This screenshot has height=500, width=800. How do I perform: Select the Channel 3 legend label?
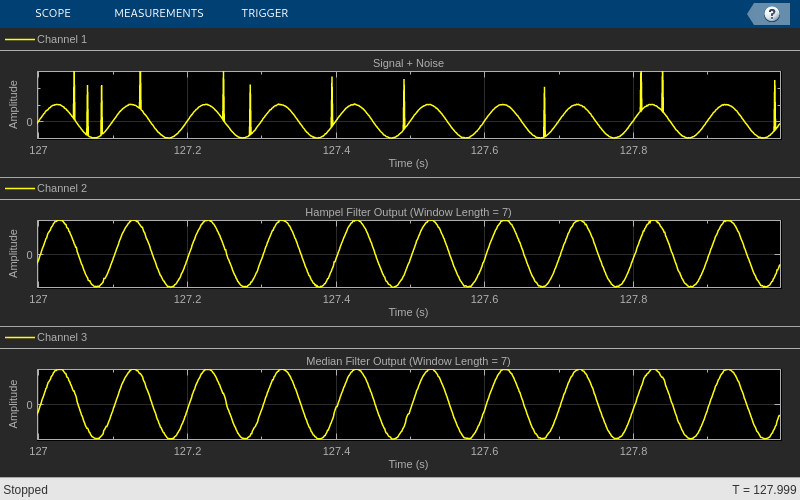62,337
